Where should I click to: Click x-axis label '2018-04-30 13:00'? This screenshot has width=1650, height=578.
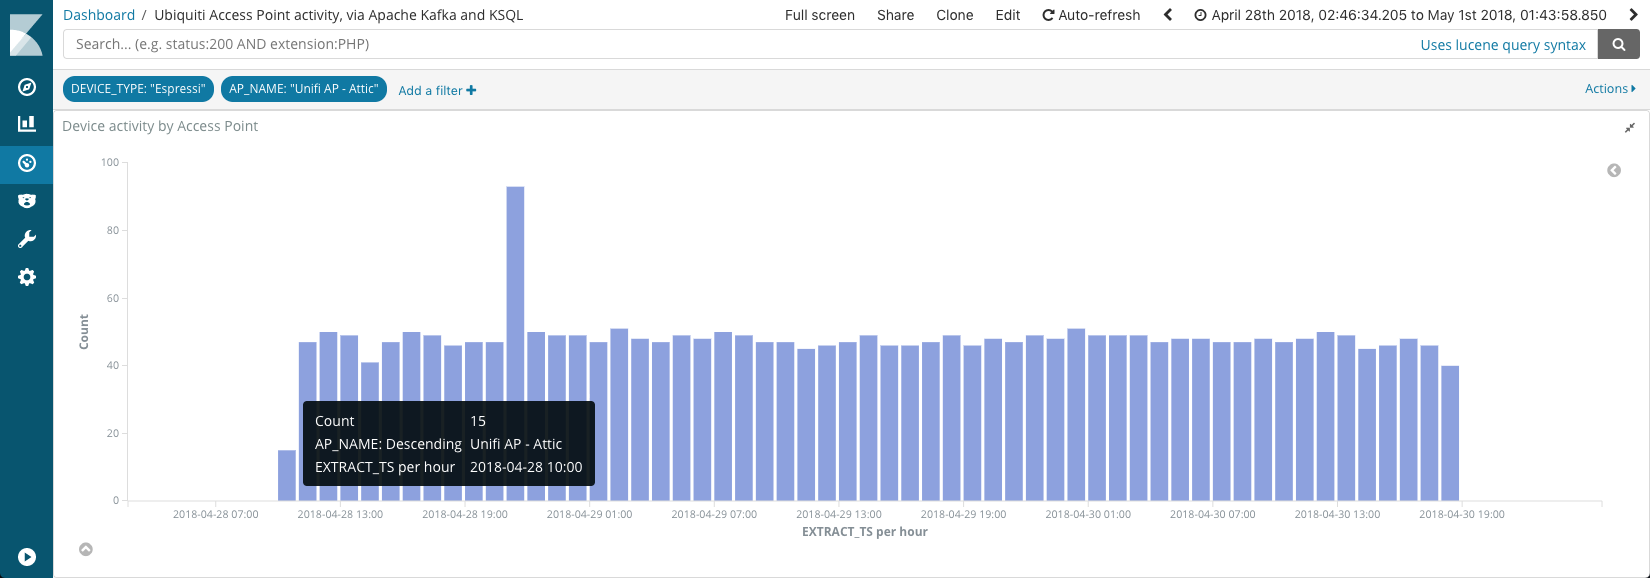point(1337,514)
